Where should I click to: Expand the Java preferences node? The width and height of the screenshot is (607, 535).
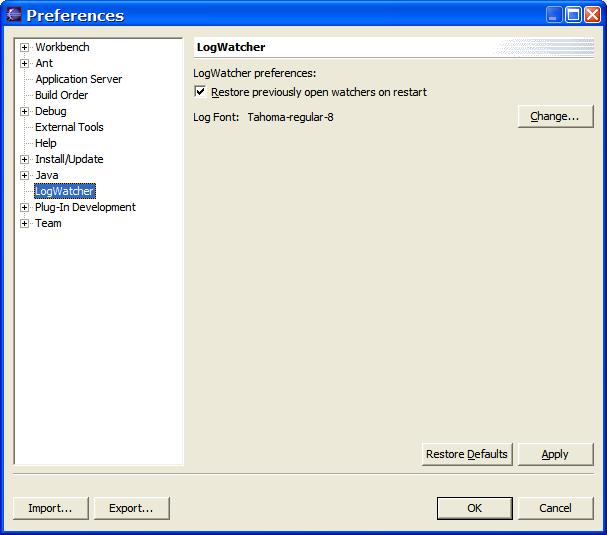25,175
